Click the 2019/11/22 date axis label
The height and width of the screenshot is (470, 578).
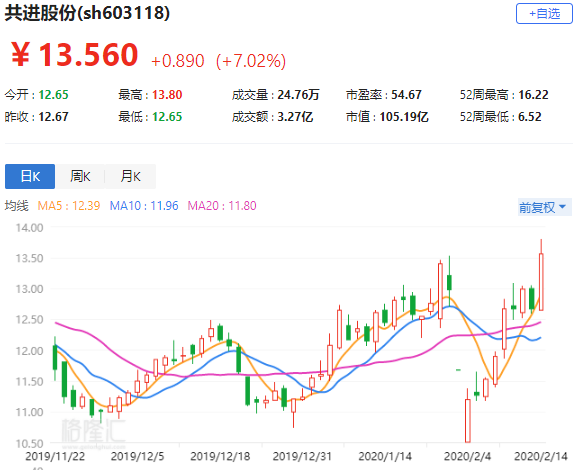pos(55,457)
